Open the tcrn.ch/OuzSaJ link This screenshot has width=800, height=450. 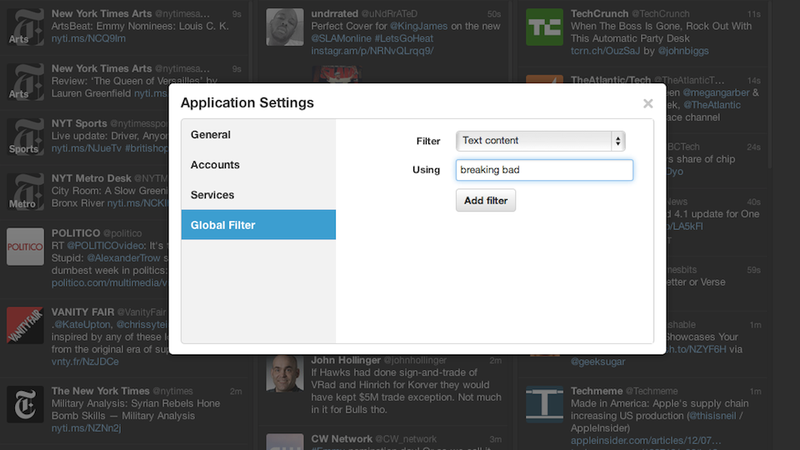pyautogui.click(x=605, y=51)
